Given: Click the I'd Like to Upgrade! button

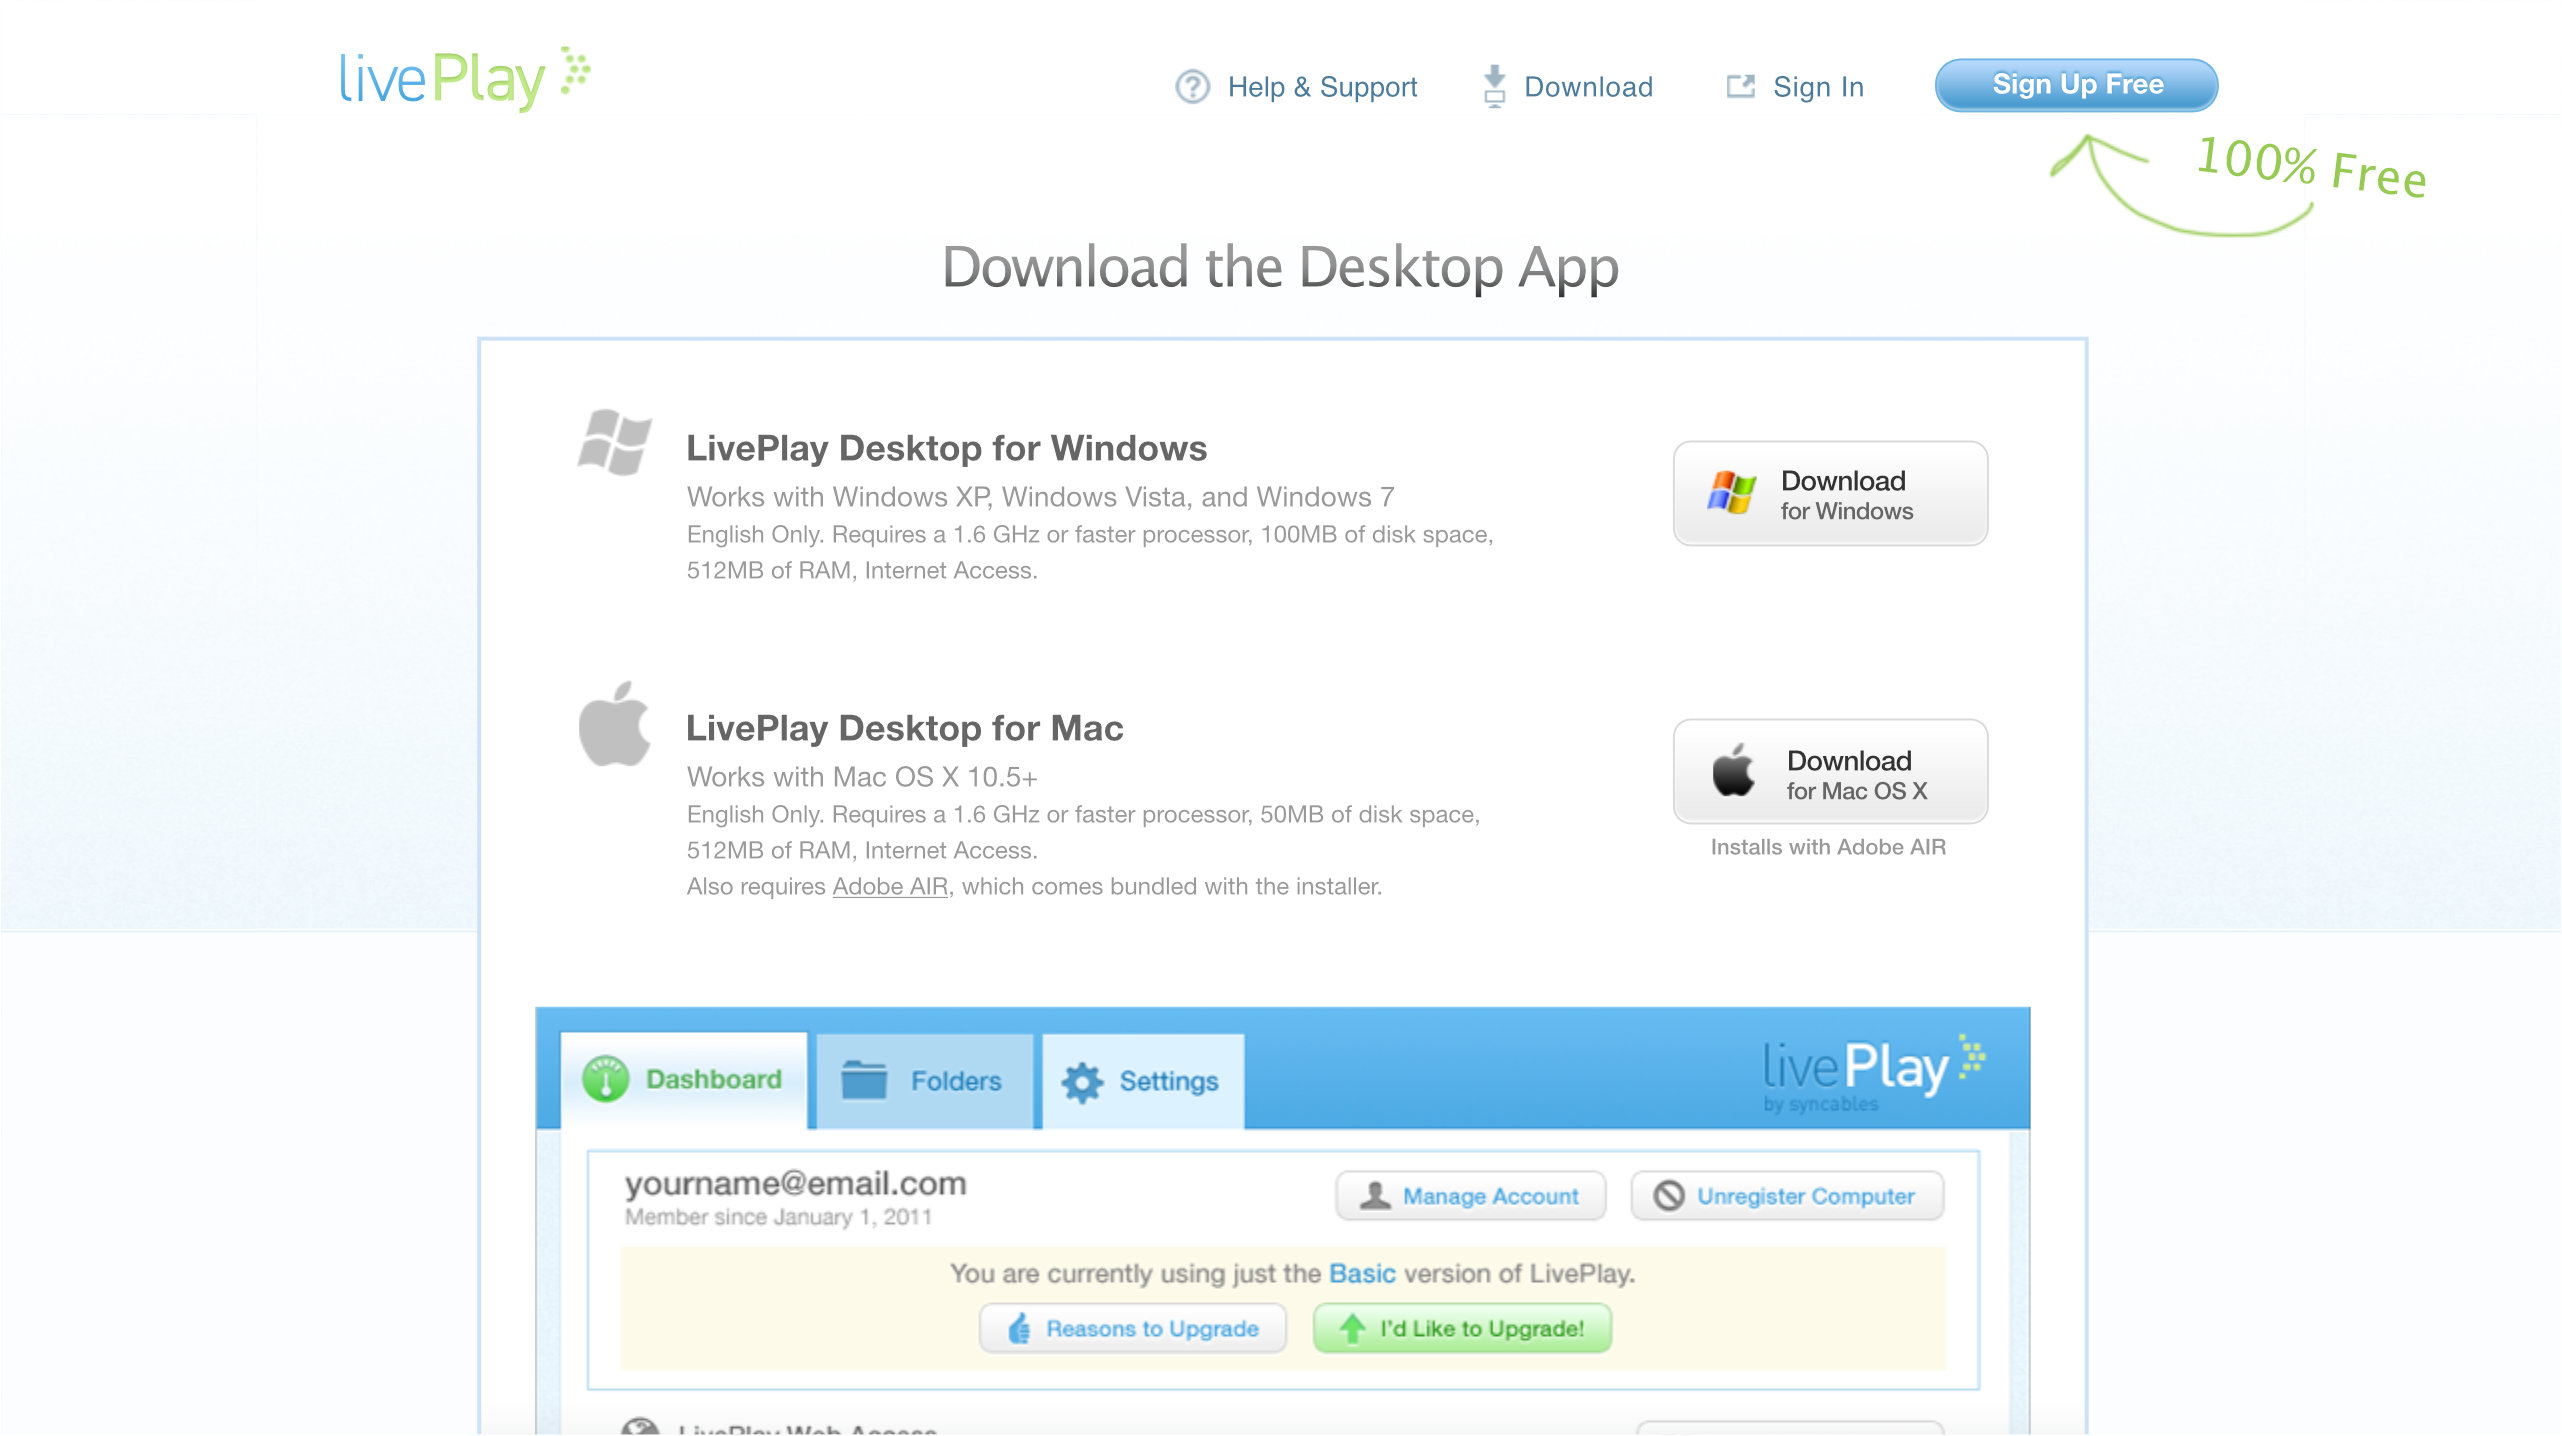Looking at the screenshot, I should [x=1462, y=1328].
